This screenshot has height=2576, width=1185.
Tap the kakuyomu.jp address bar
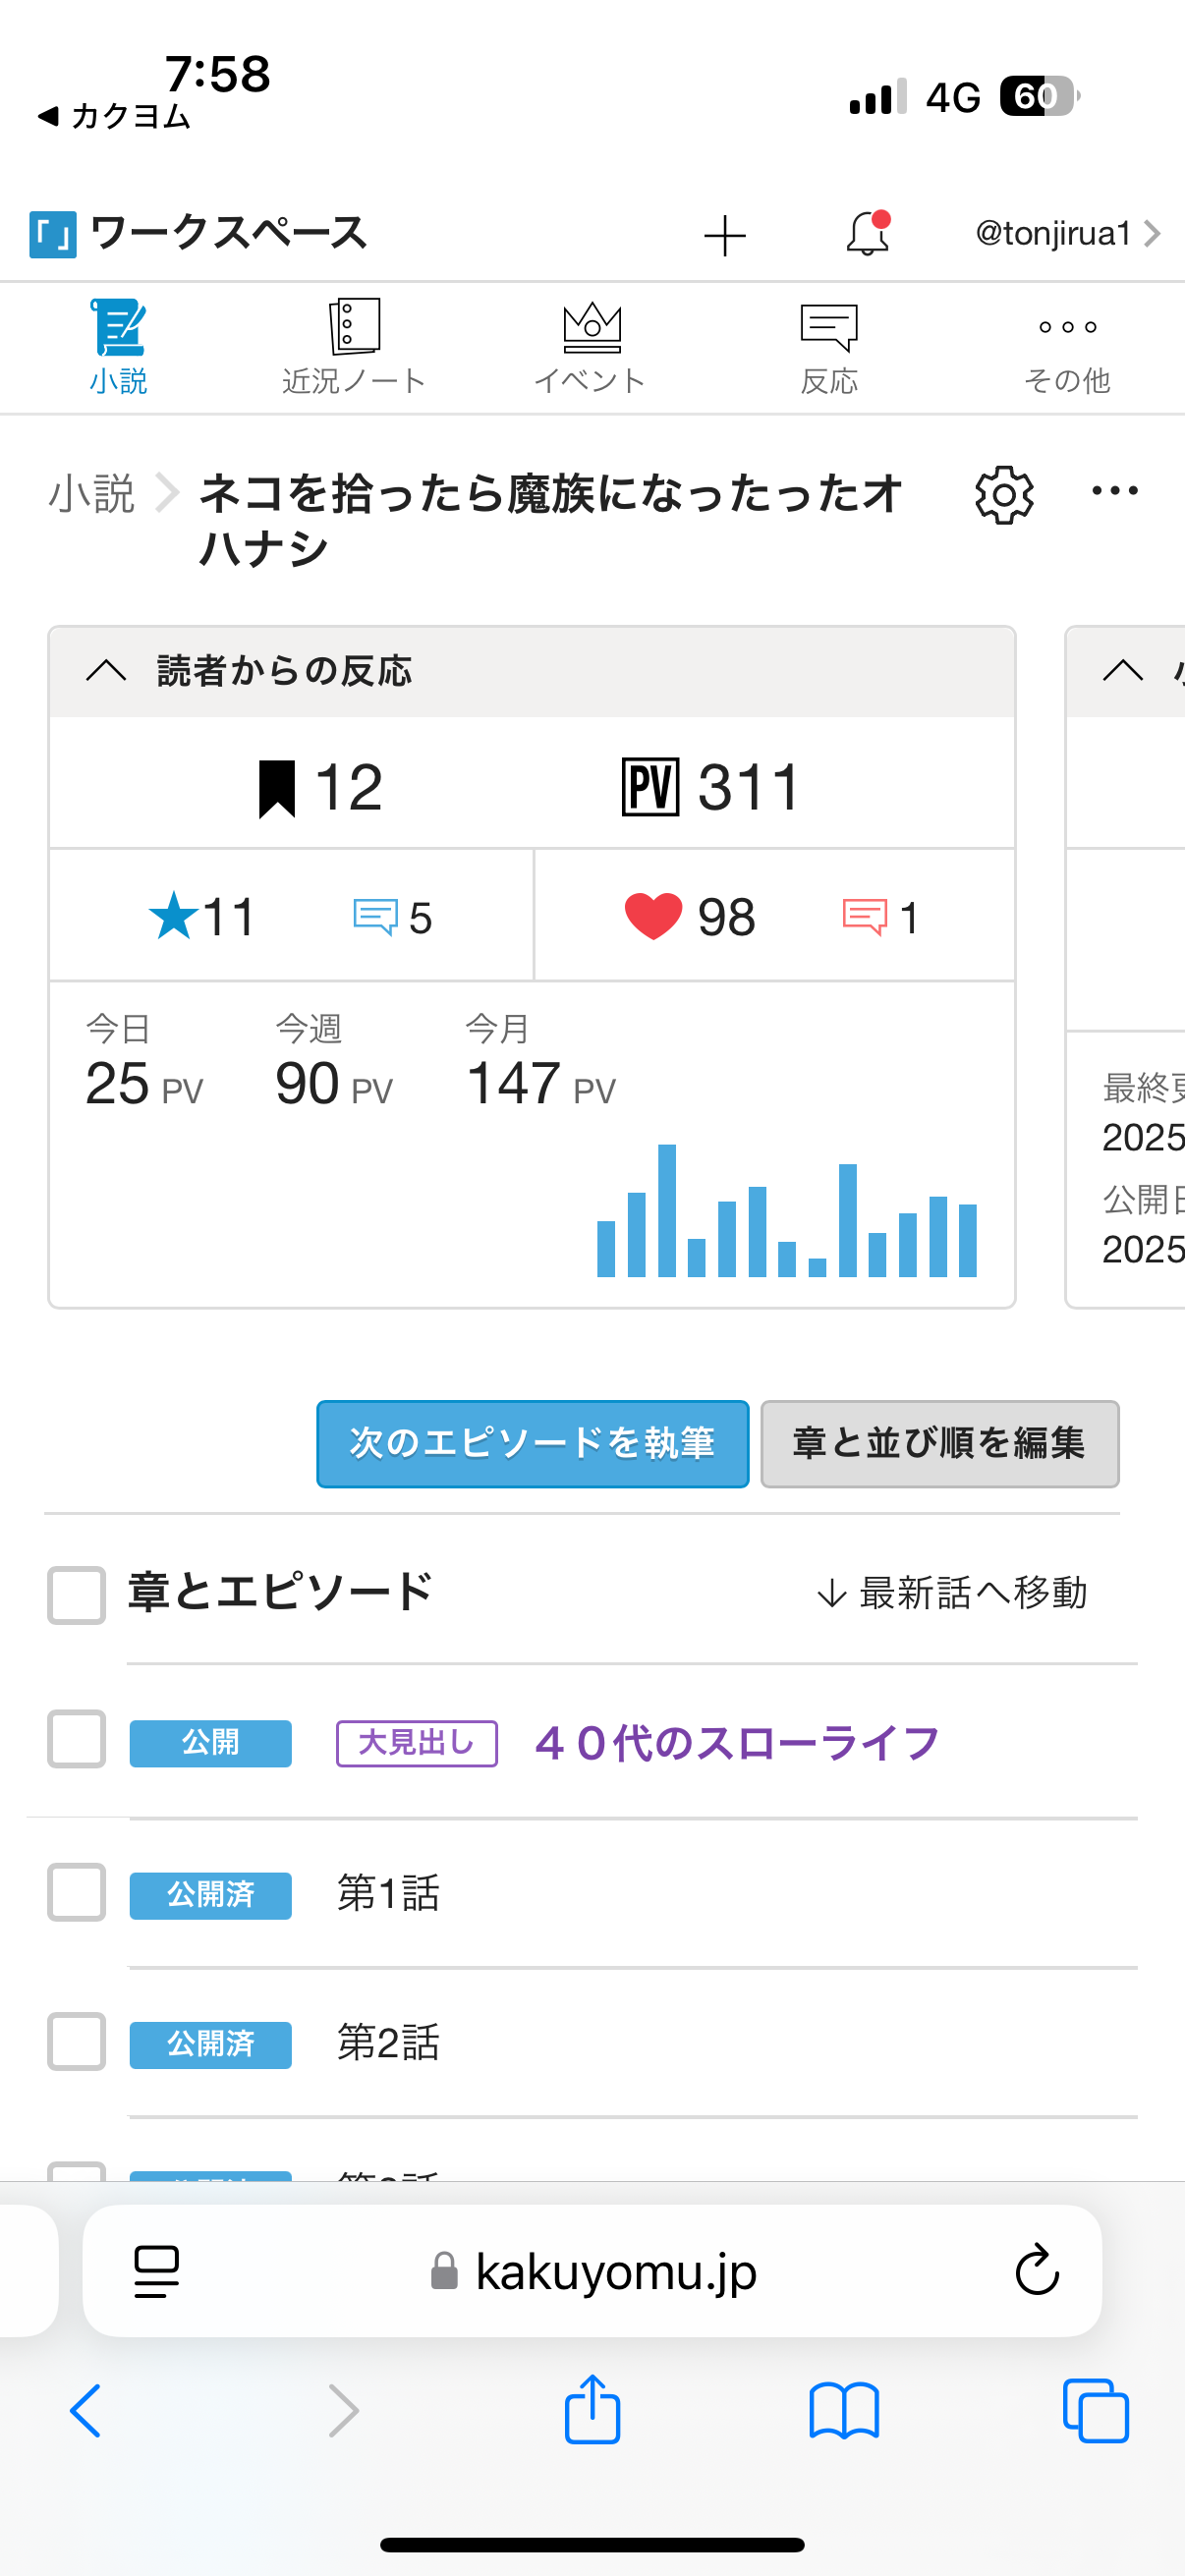pyautogui.click(x=594, y=2270)
